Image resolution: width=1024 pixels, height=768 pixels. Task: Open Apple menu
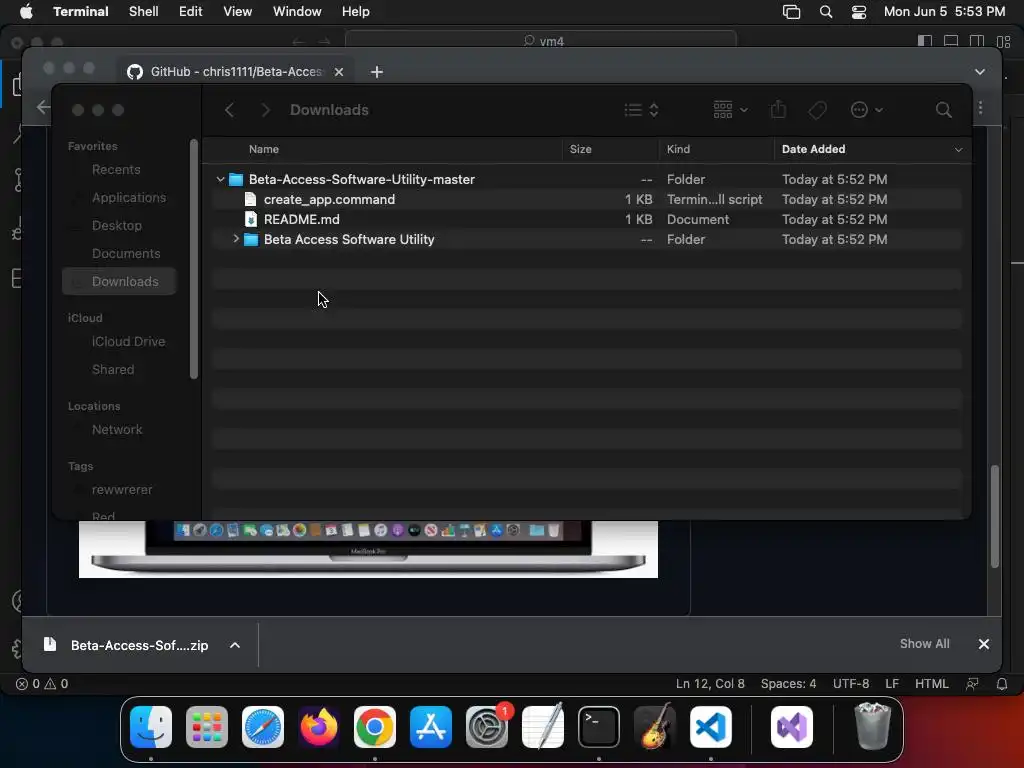point(26,12)
